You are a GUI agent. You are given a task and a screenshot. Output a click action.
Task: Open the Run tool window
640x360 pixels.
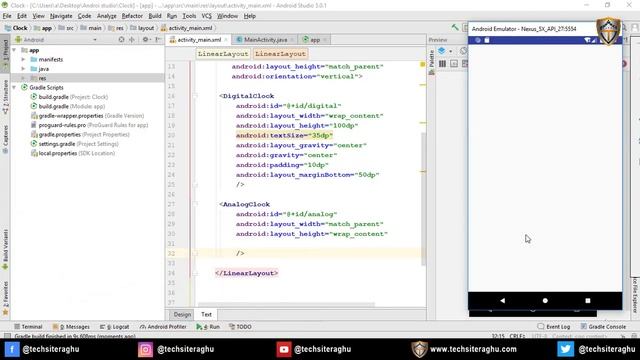(208, 327)
